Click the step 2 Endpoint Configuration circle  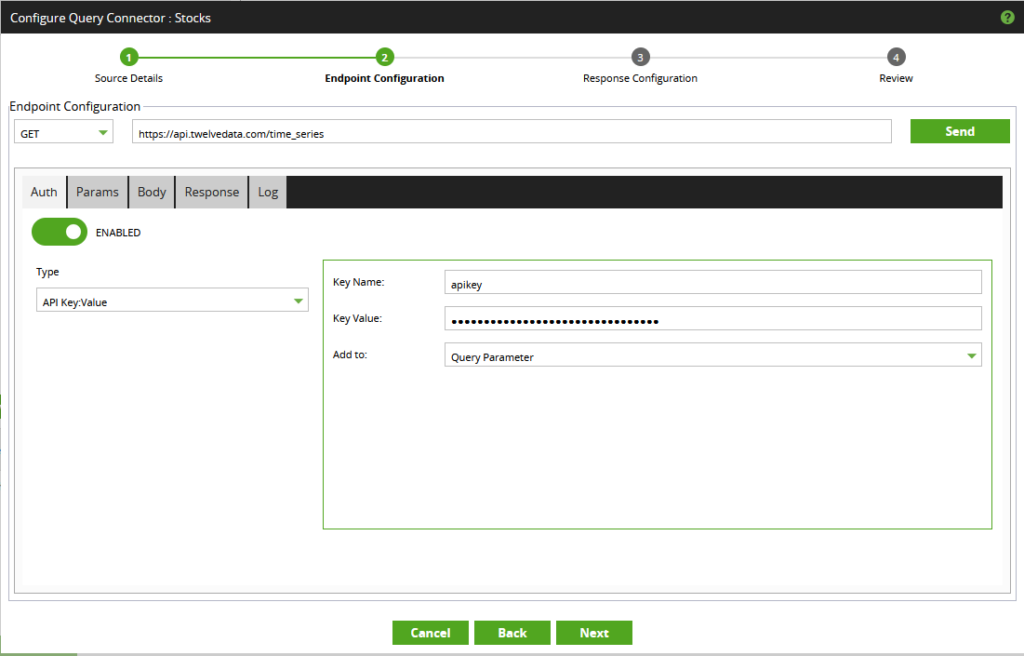coord(384,57)
